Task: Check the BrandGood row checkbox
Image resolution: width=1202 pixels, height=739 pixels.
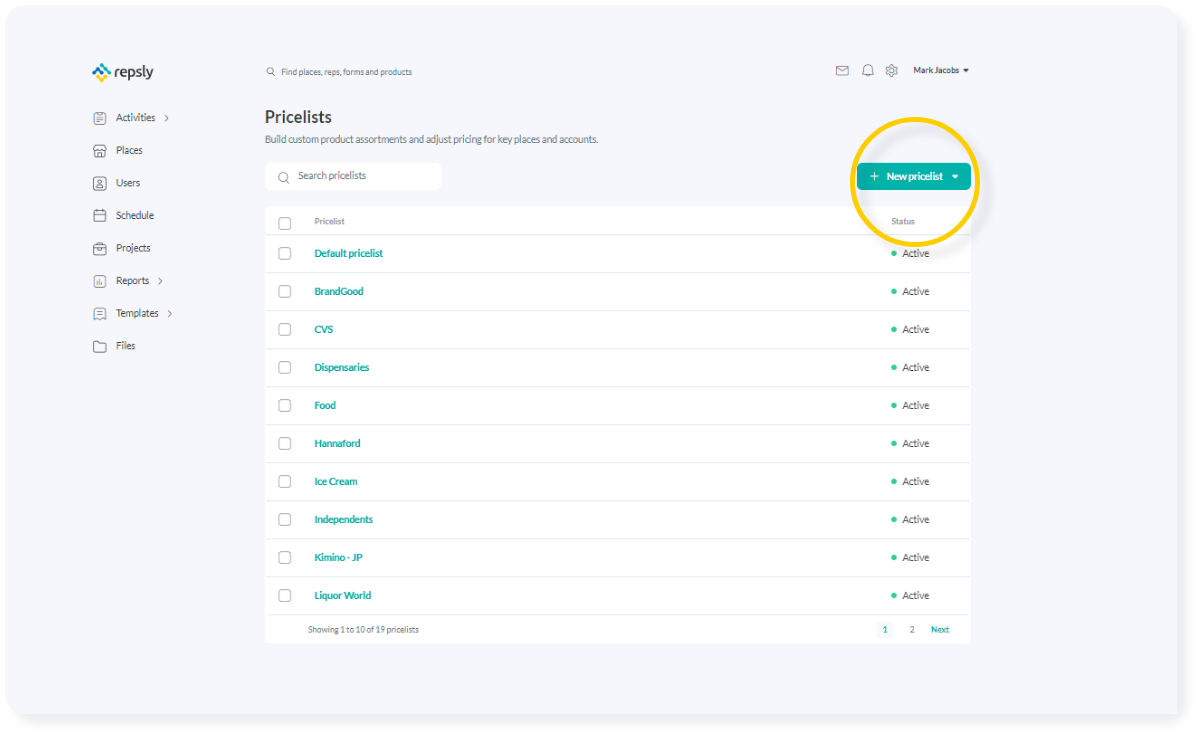Action: [284, 292]
